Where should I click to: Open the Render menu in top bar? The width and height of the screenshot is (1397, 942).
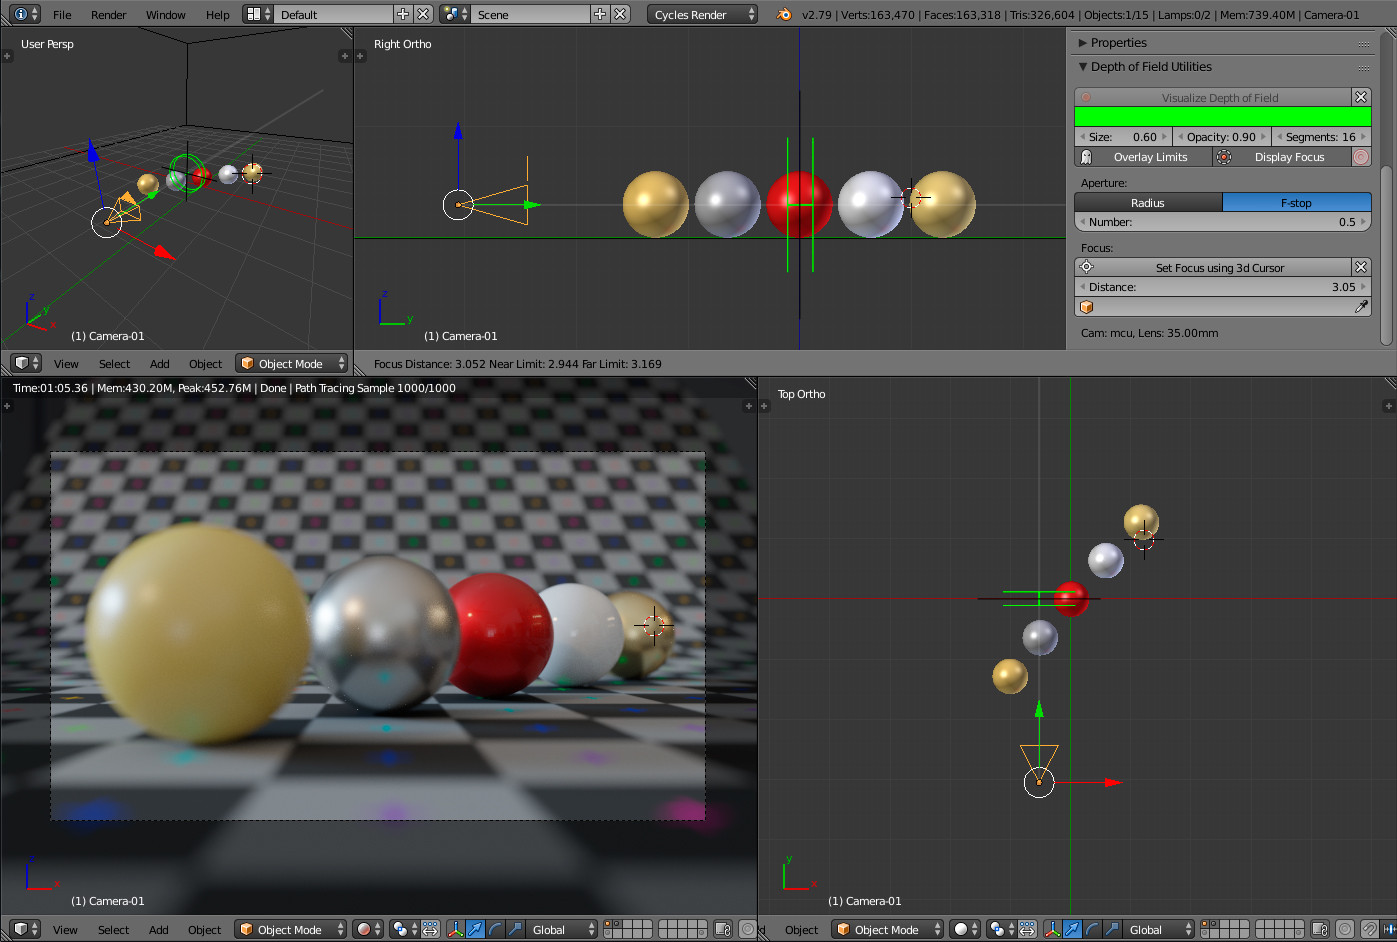click(x=108, y=14)
